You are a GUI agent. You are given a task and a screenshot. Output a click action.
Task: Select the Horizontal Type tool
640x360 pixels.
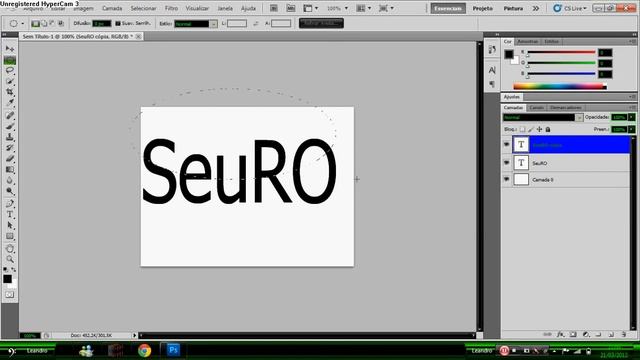coord(10,214)
